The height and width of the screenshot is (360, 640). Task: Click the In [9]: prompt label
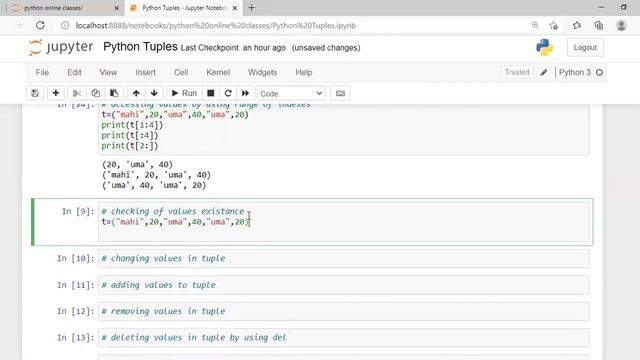coord(78,211)
